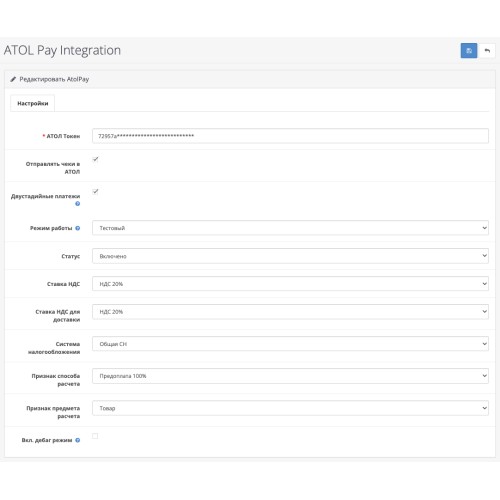Open the Режим работы dropdown
500x500 pixels.
pyautogui.click(x=290, y=228)
